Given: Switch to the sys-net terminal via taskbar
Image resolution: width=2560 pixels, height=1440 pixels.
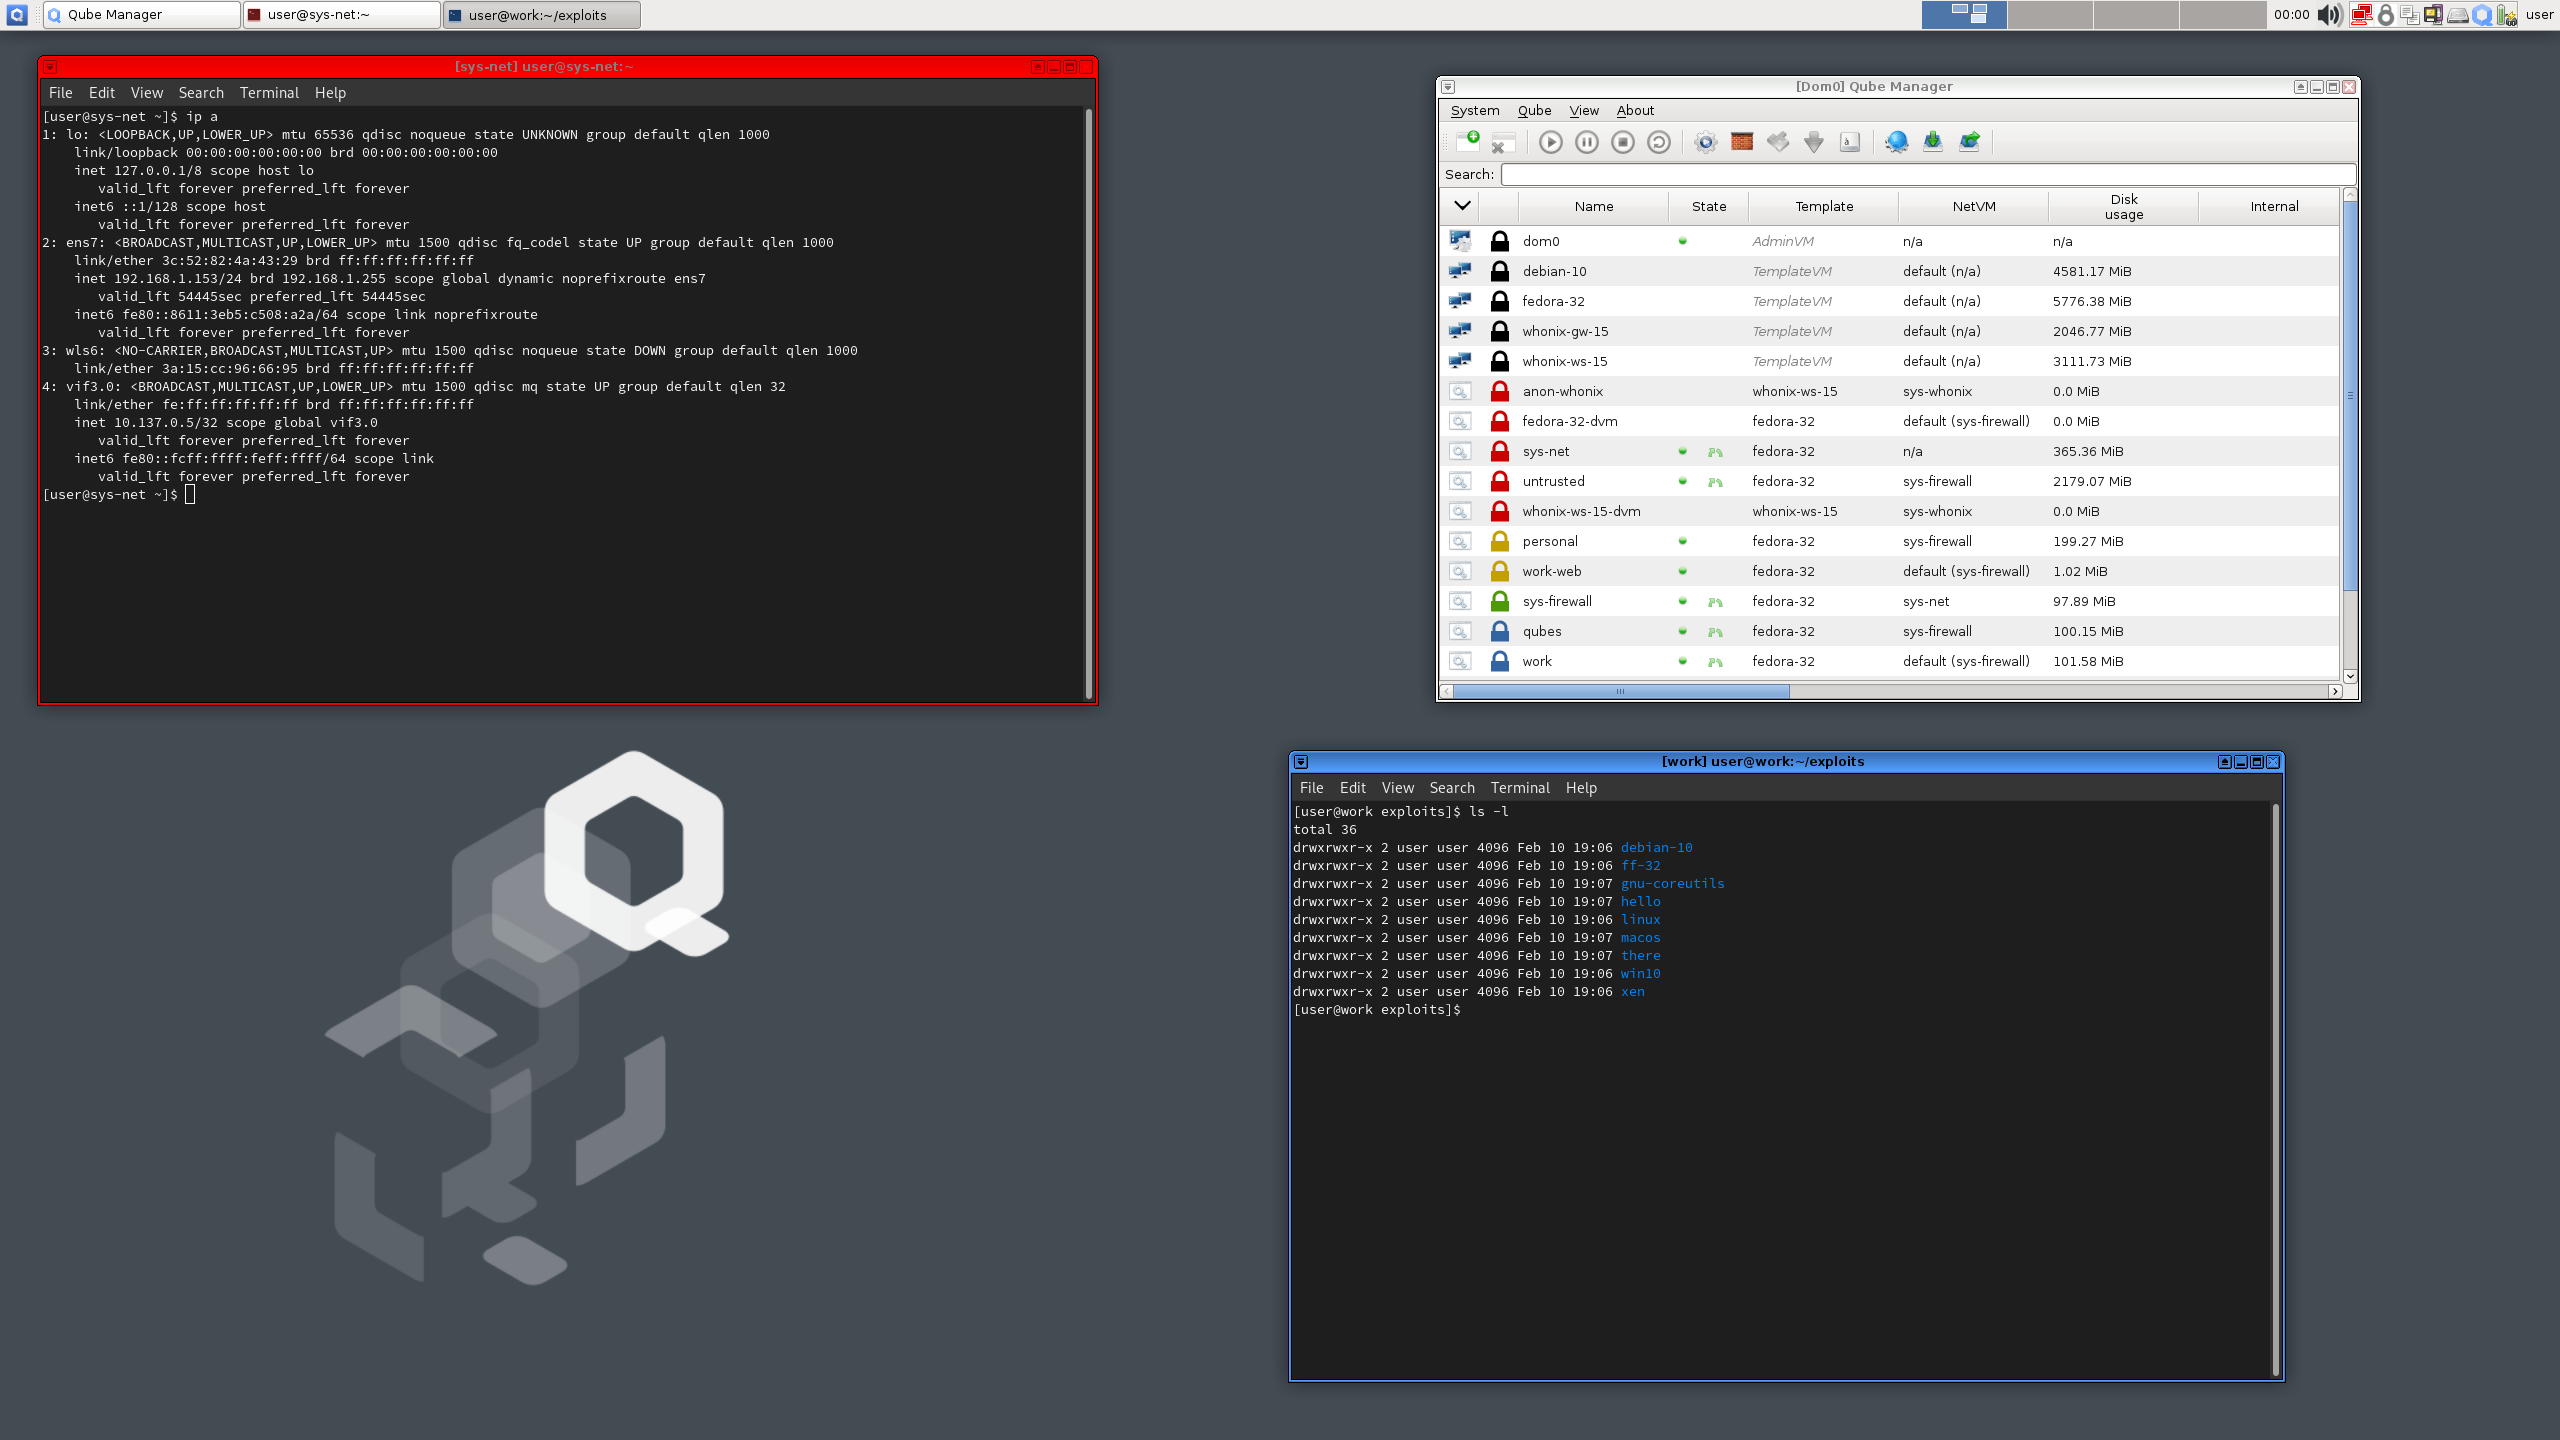Looking at the screenshot, I should pos(340,15).
